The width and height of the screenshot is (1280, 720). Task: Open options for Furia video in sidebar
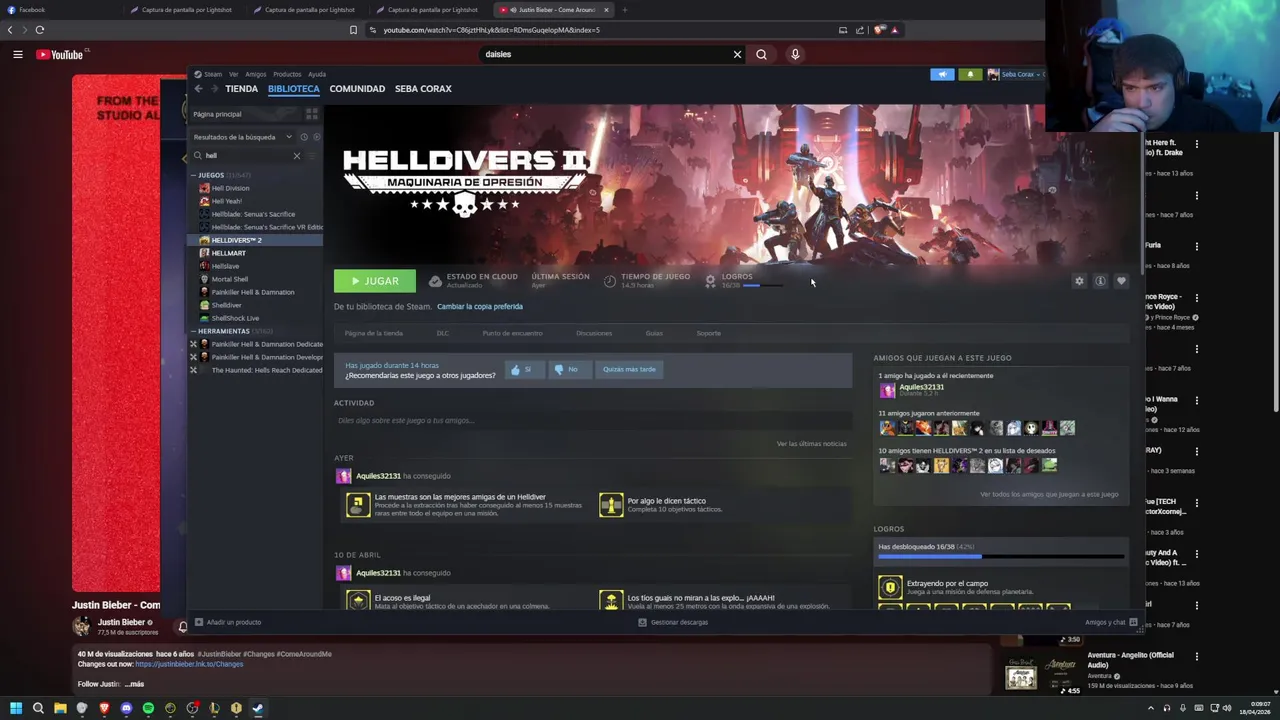coord(1196,246)
